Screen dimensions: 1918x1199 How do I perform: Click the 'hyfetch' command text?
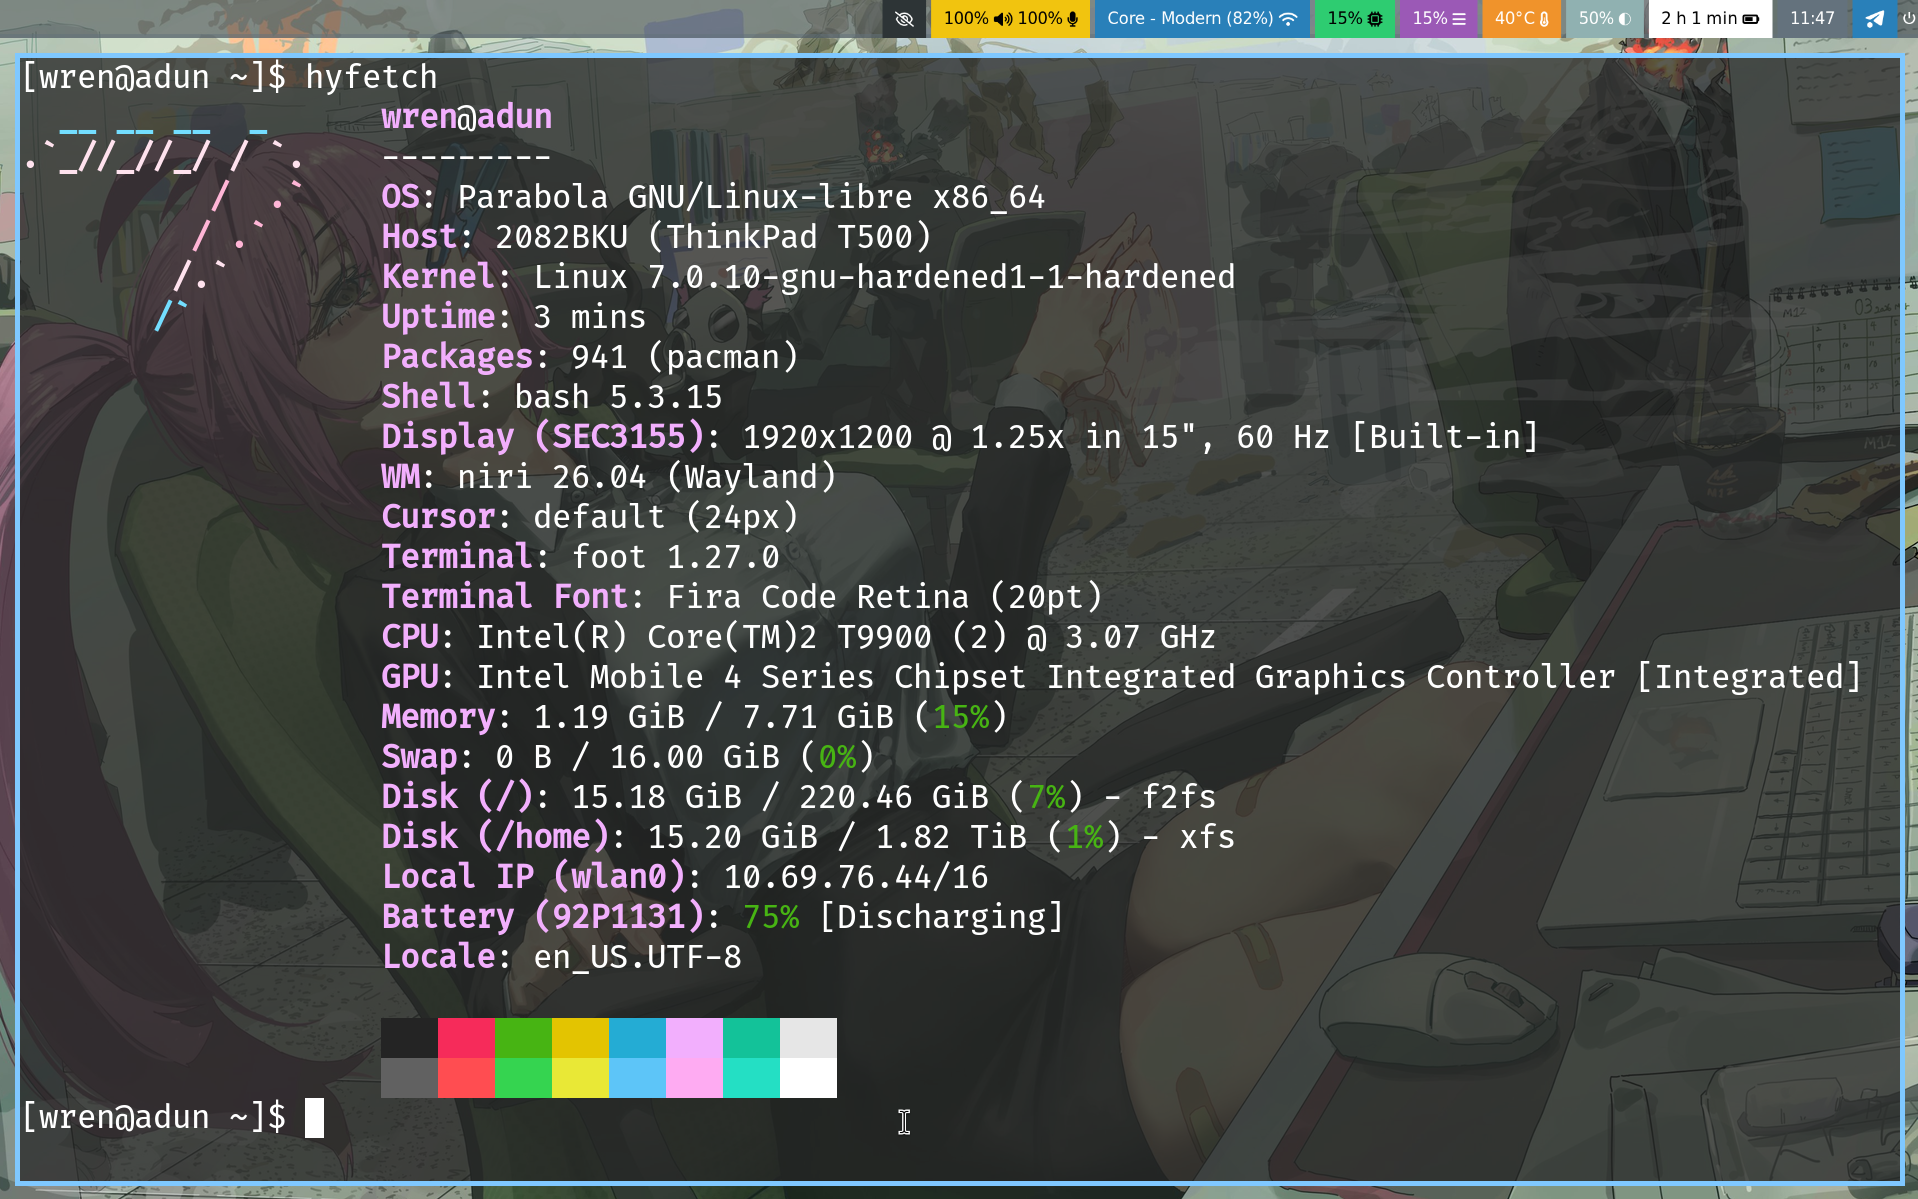(x=371, y=77)
